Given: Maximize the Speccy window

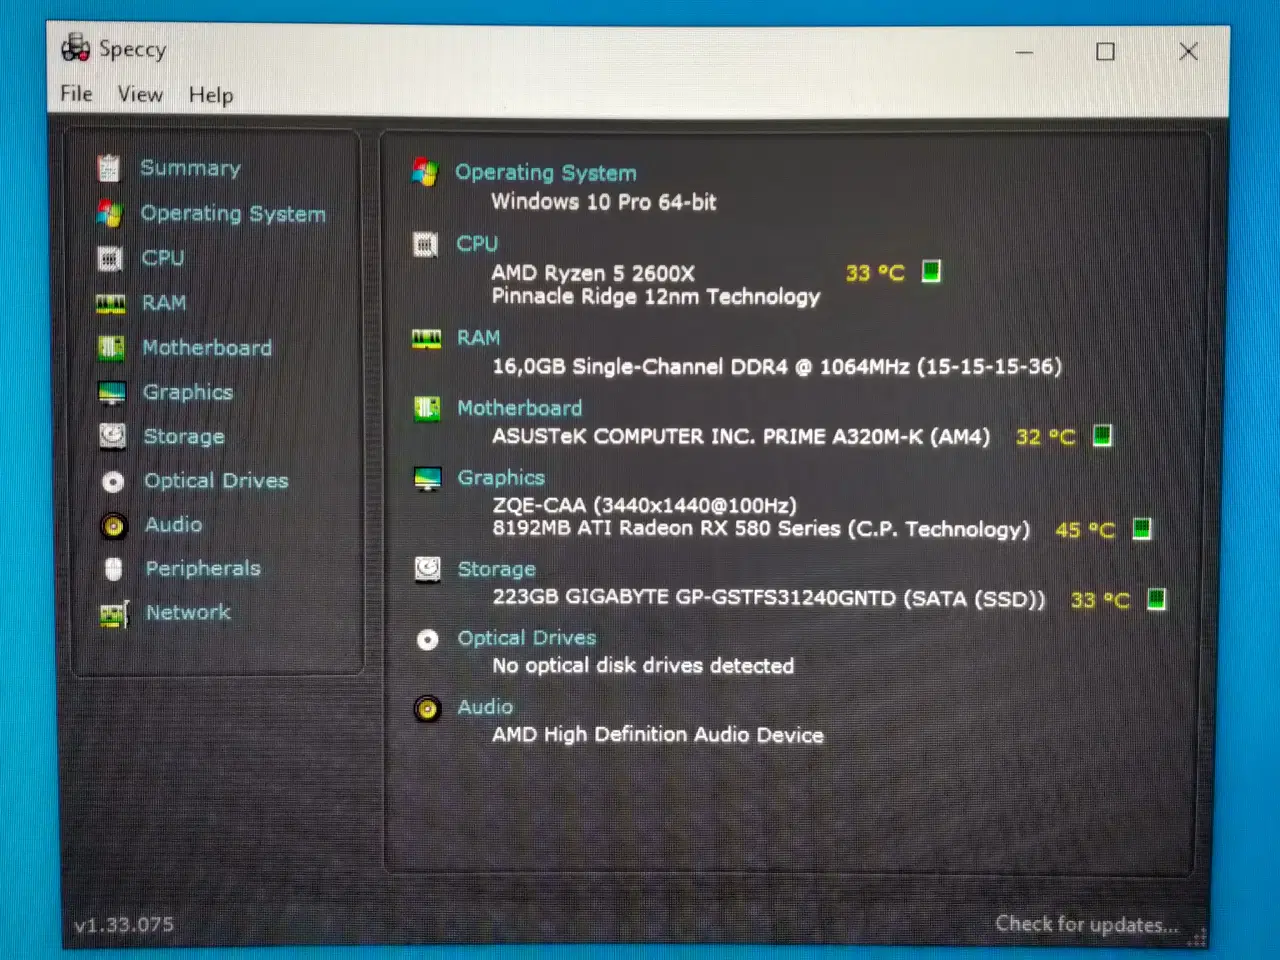Looking at the screenshot, I should [1105, 51].
